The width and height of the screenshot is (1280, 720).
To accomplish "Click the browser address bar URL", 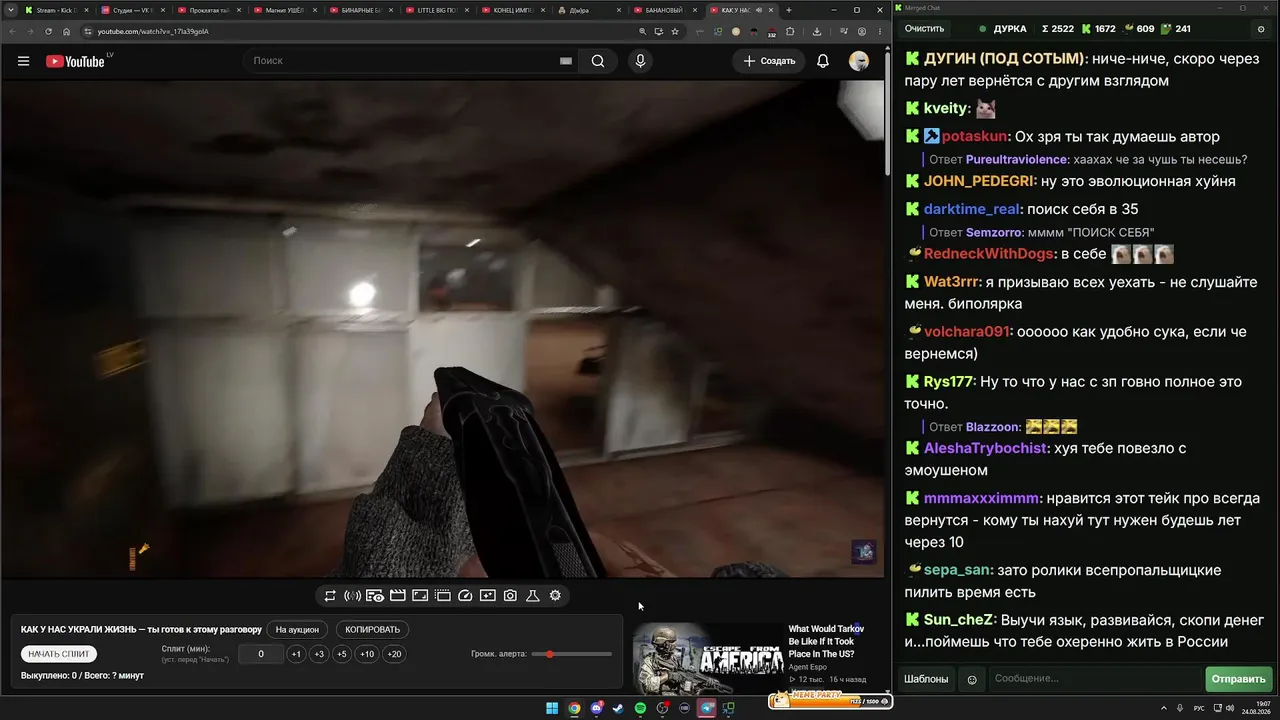I will point(153,31).
